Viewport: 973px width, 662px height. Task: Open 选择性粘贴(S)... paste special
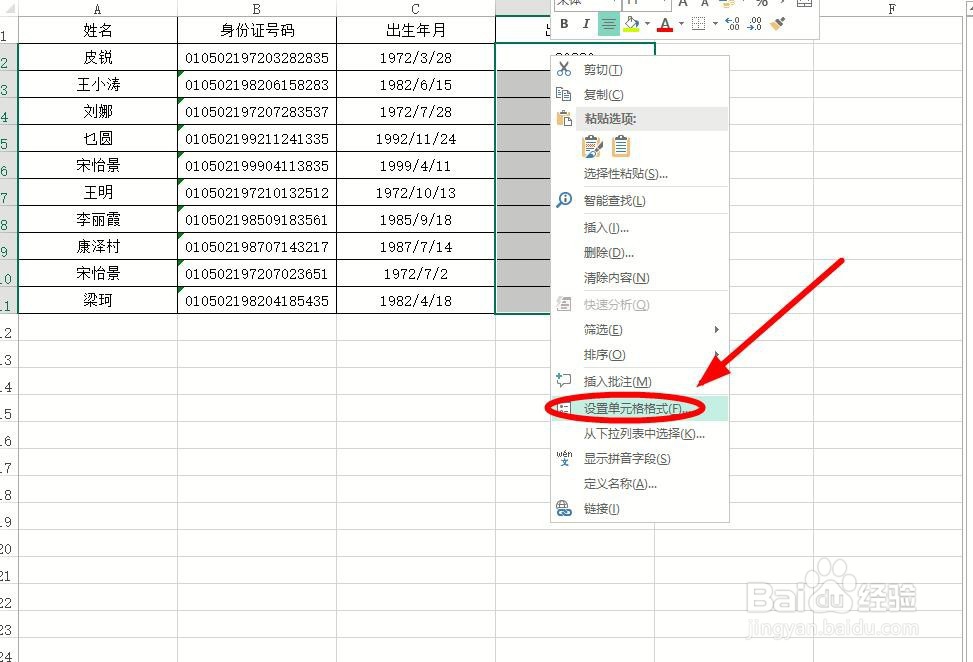tap(640, 174)
